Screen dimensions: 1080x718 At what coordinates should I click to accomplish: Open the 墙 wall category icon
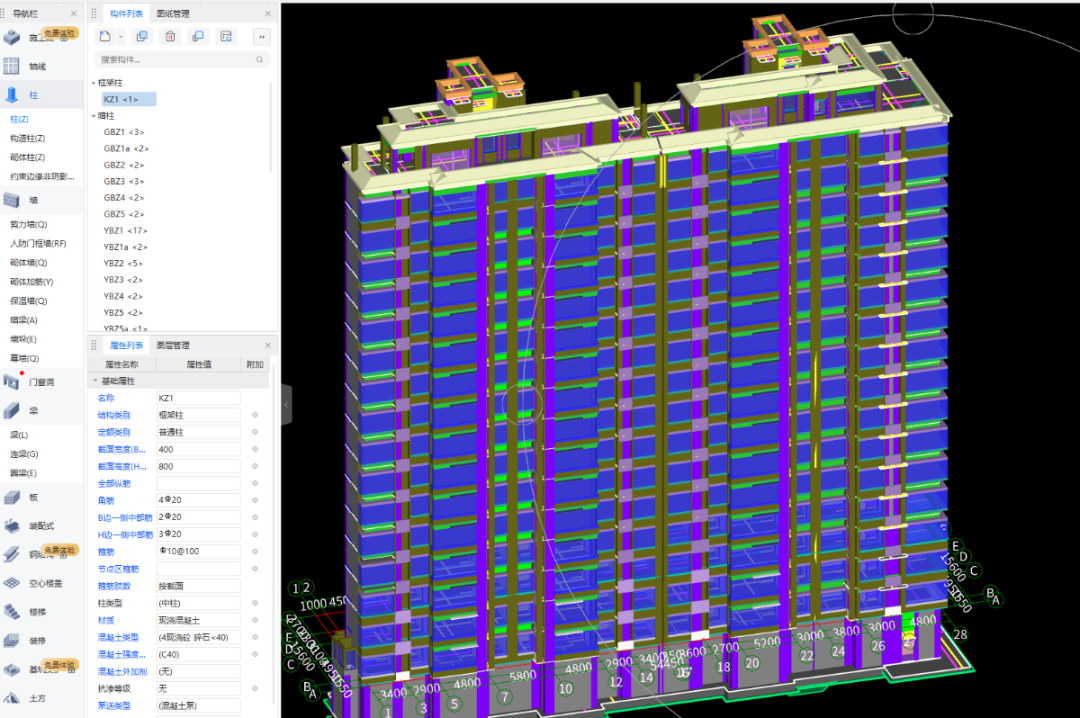(x=12, y=200)
